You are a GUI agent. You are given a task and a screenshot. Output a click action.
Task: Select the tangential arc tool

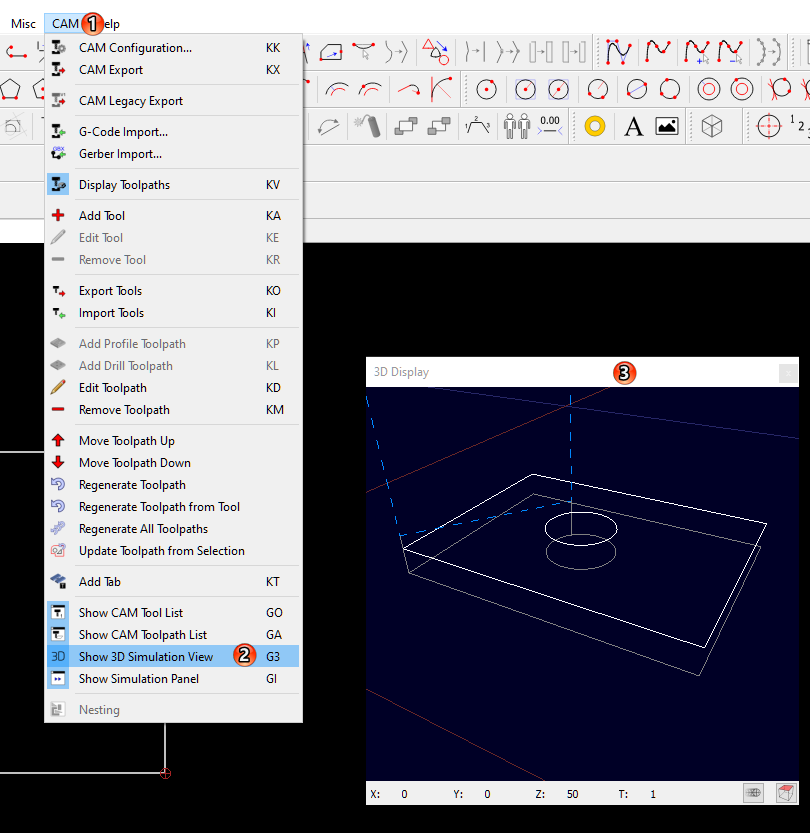pos(408,89)
